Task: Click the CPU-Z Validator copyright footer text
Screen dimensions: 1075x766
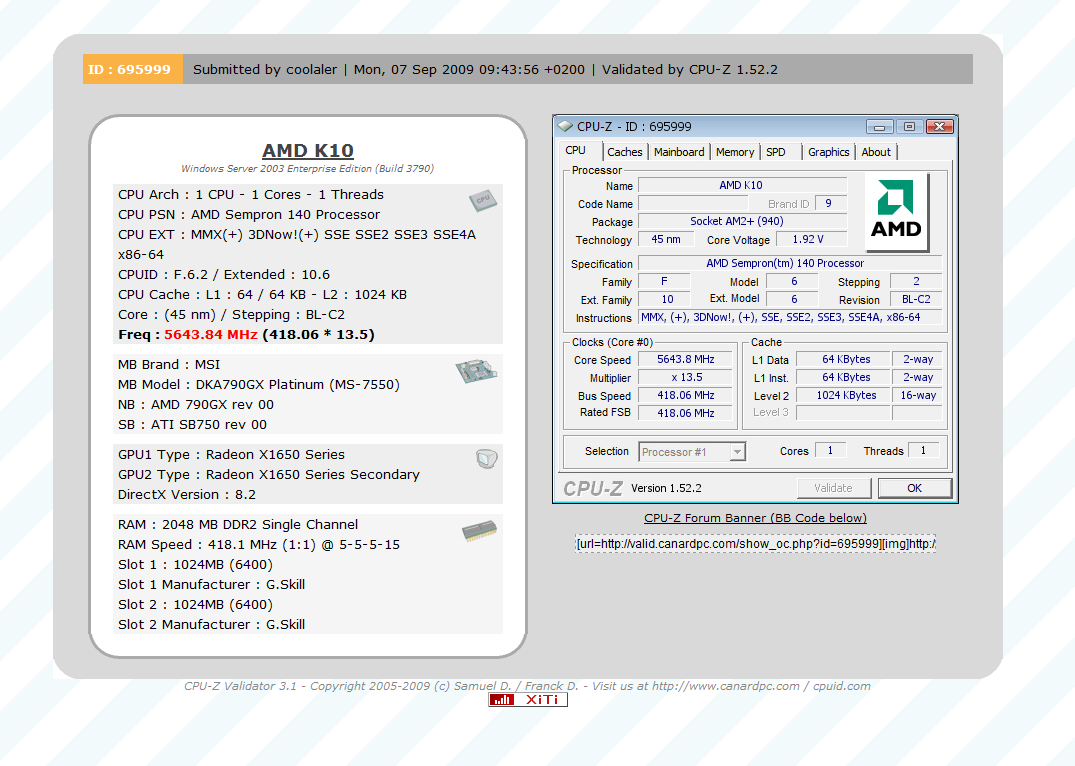Action: click(527, 686)
